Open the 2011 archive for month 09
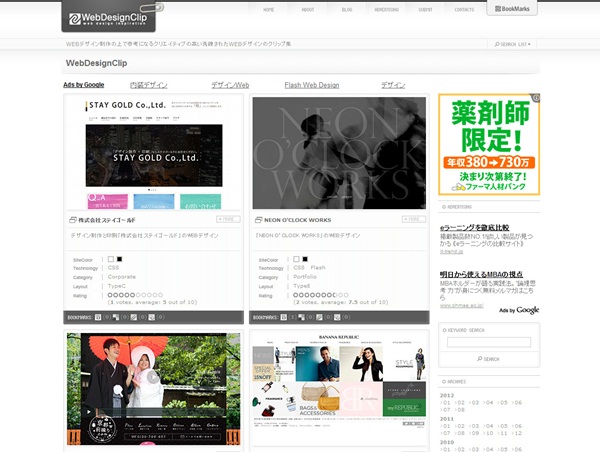The height and width of the screenshot is (452, 600). (x=474, y=433)
